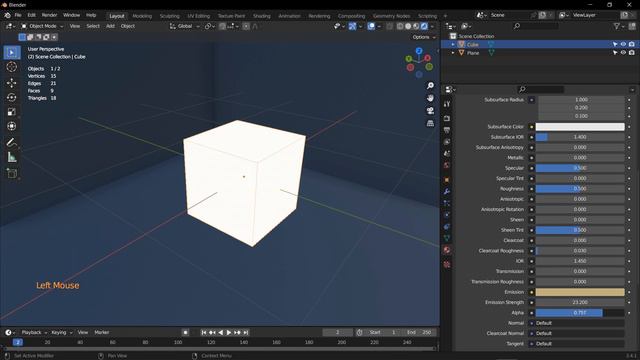Open the Object properties tab
The width and height of the screenshot is (640, 360).
(x=447, y=180)
